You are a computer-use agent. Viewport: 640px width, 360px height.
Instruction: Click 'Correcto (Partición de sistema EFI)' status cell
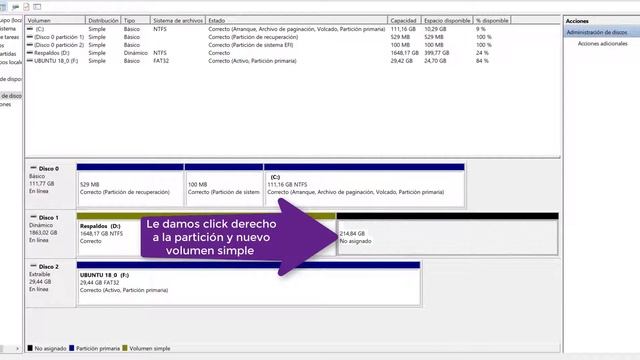click(251, 45)
